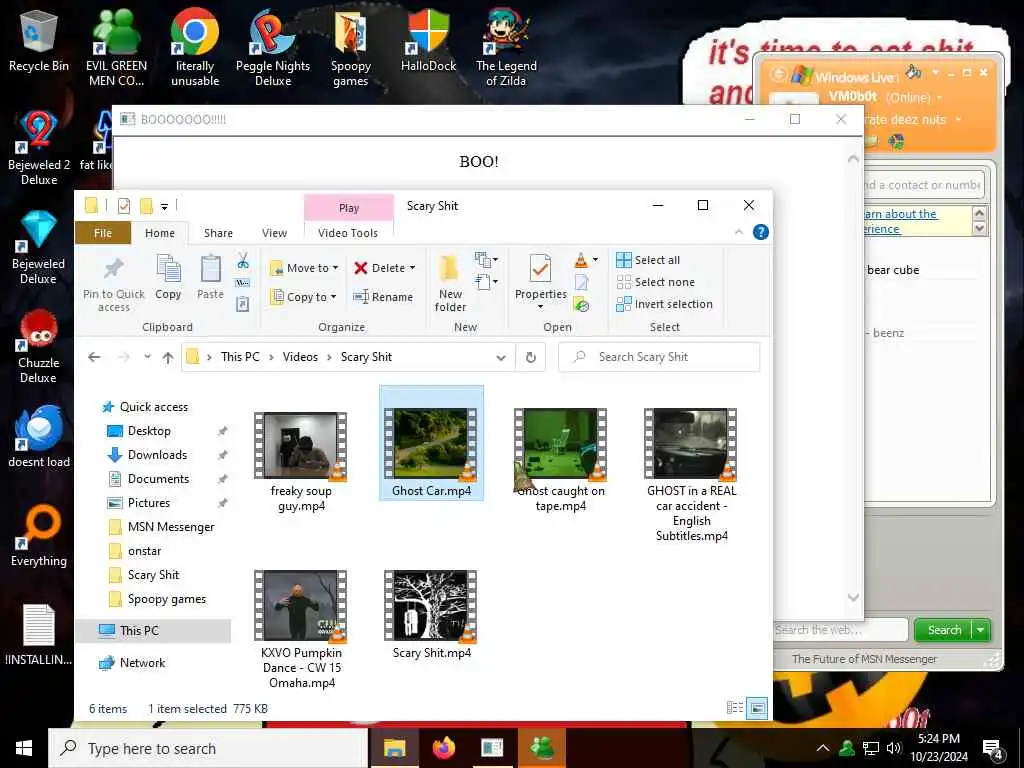
Task: Click the Paste shortcut icon in Clipboard group
Action: point(243,304)
